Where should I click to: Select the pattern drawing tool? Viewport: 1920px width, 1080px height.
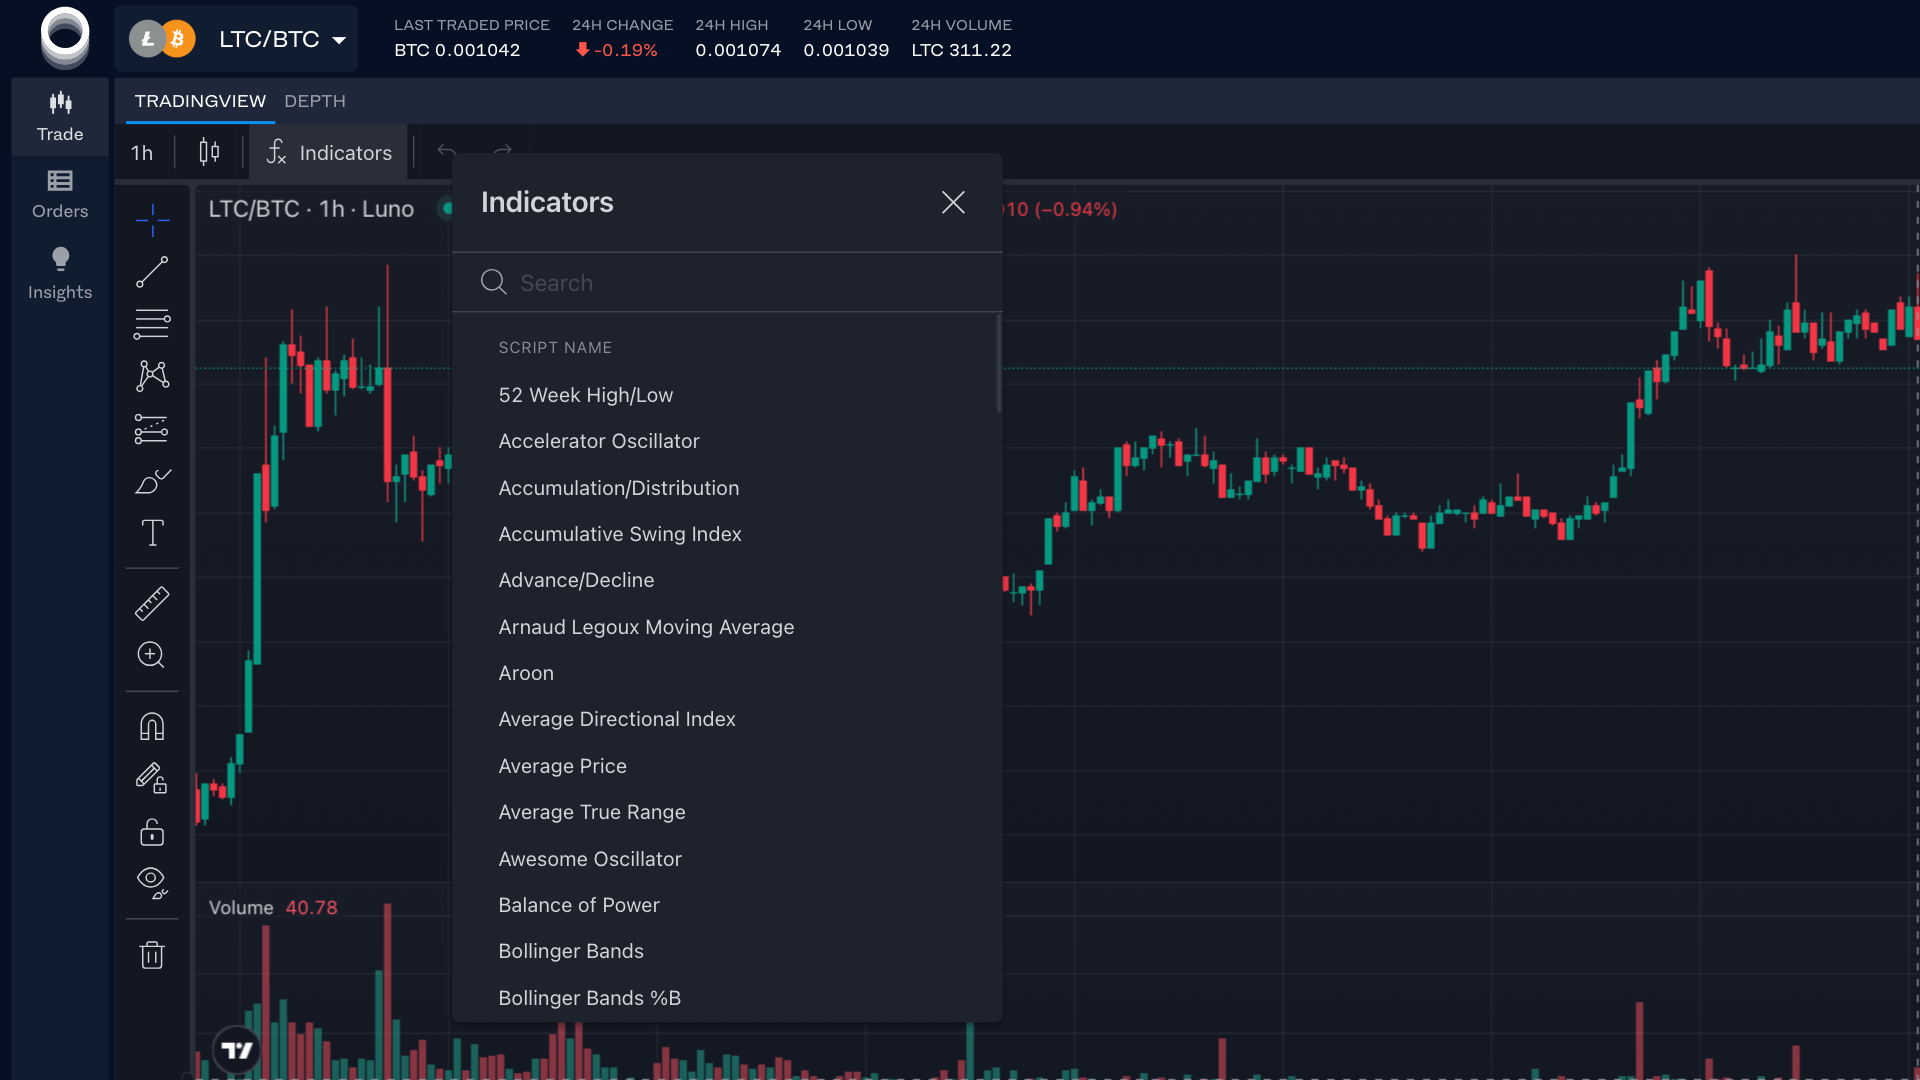point(152,376)
